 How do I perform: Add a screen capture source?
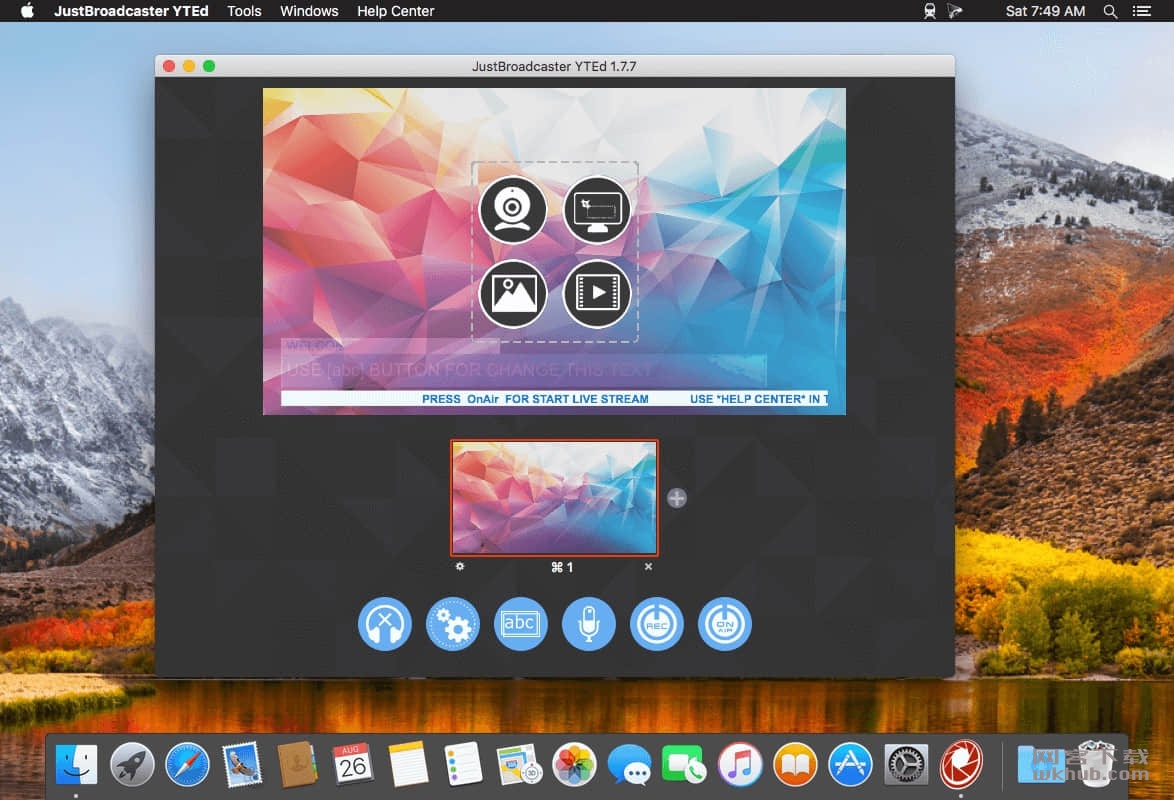[x=597, y=210]
